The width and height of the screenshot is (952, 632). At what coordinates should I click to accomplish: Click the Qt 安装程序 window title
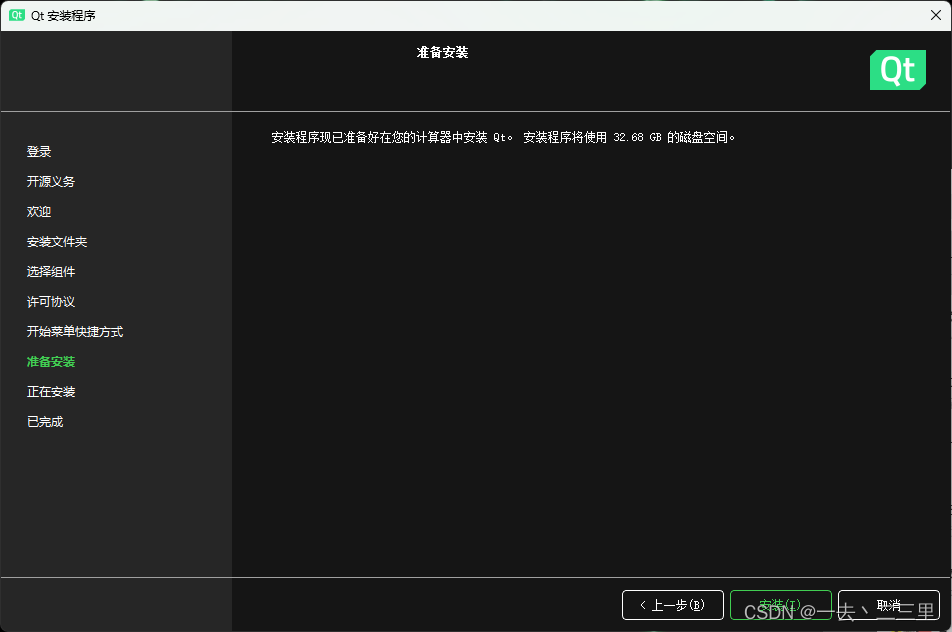click(63, 16)
